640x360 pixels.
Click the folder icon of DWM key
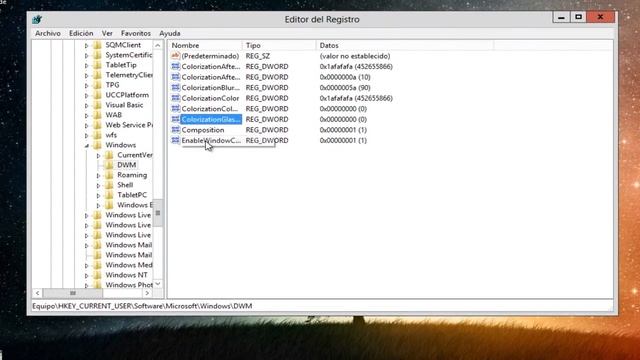109,165
